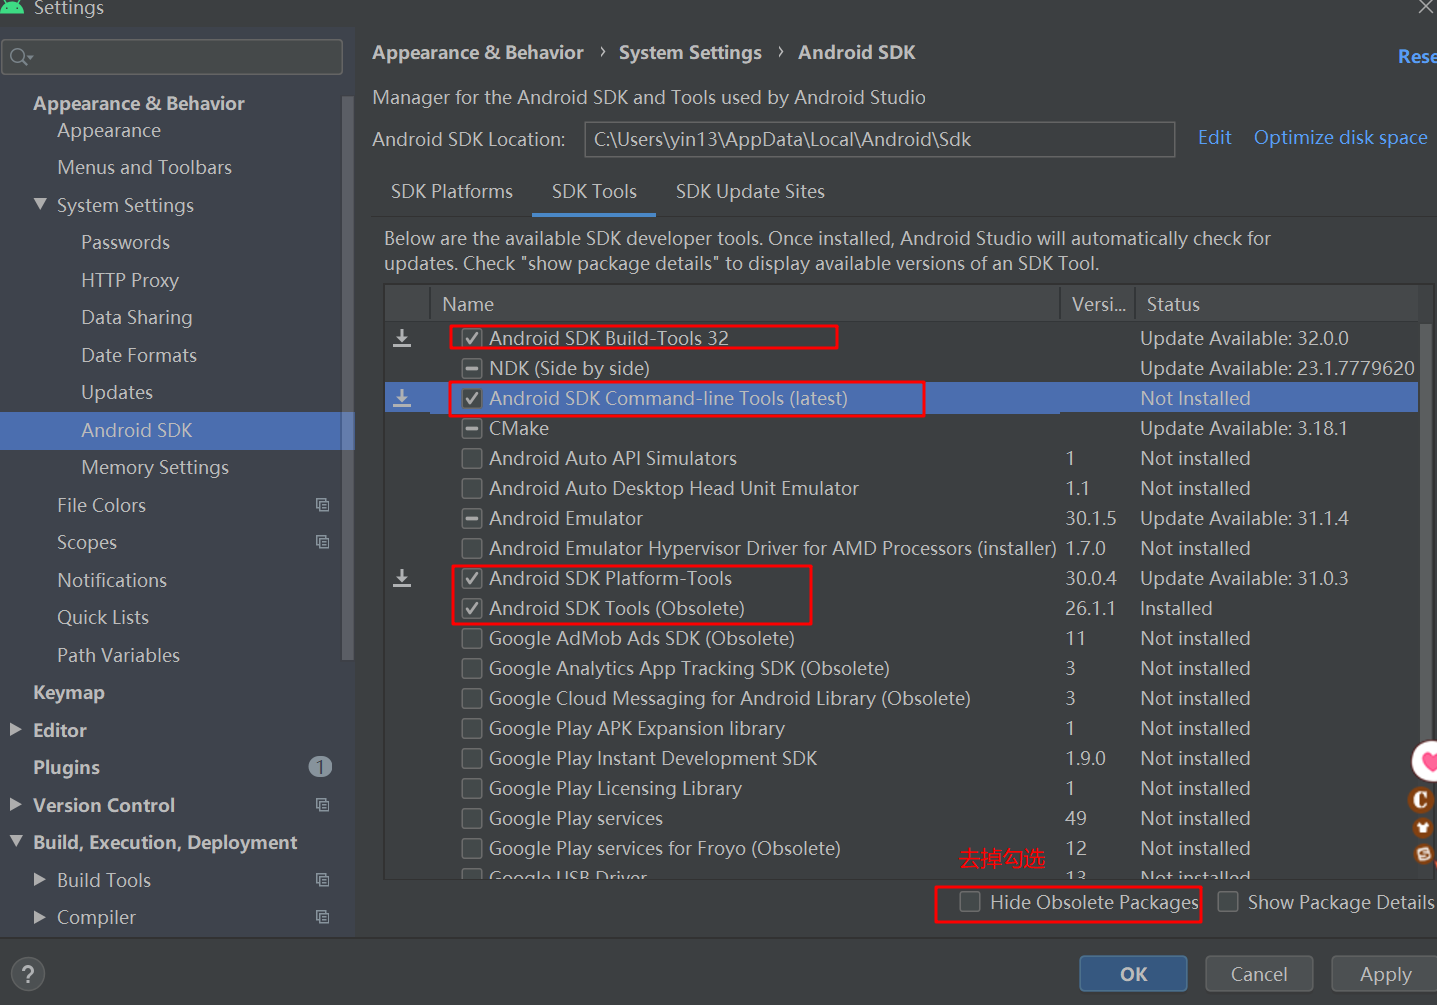
Task: Open Path Variables settings
Action: [118, 655]
